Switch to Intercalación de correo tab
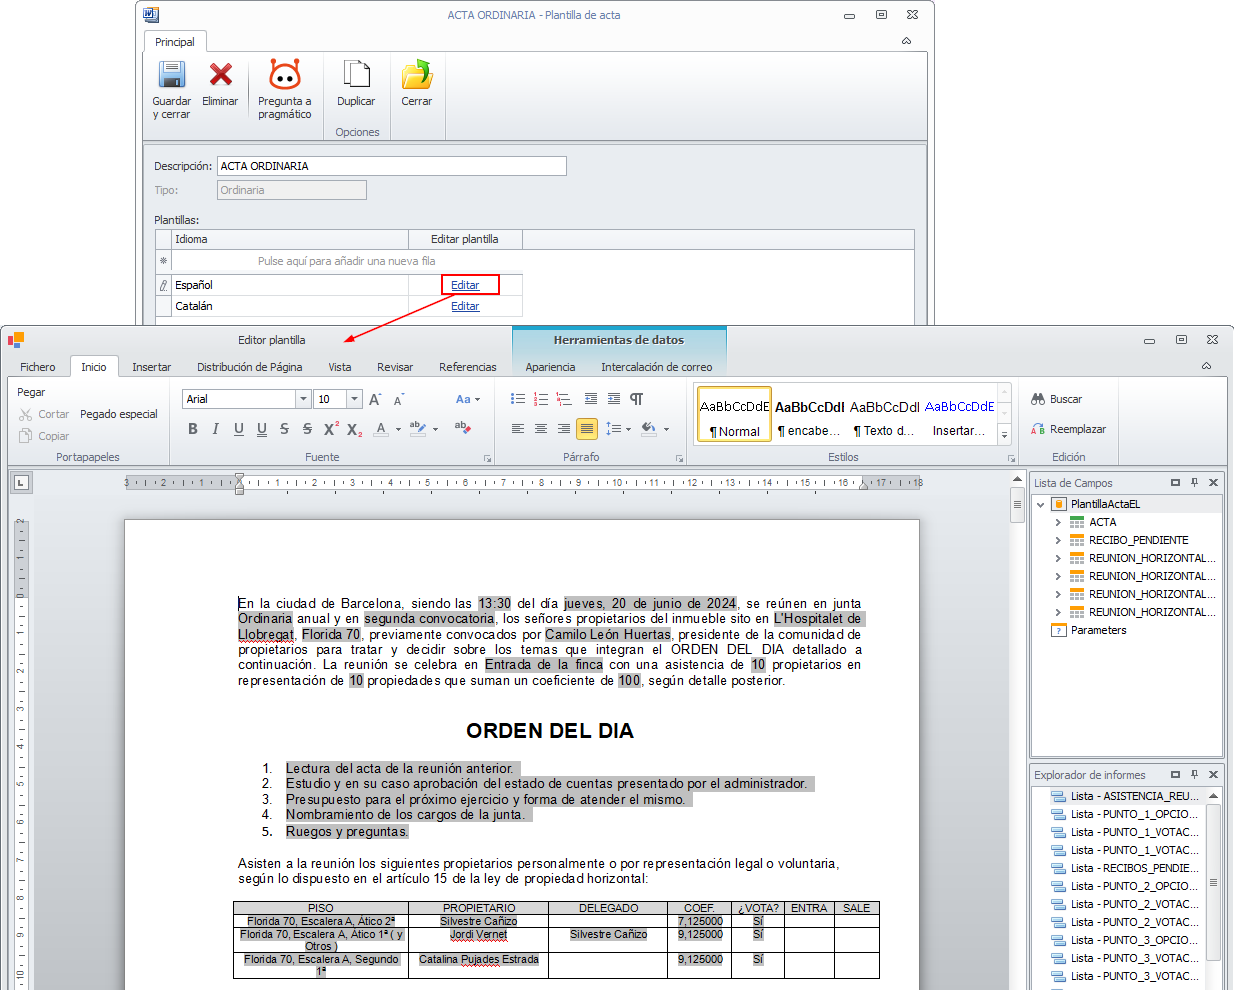Image resolution: width=1234 pixels, height=990 pixels. 657,367
